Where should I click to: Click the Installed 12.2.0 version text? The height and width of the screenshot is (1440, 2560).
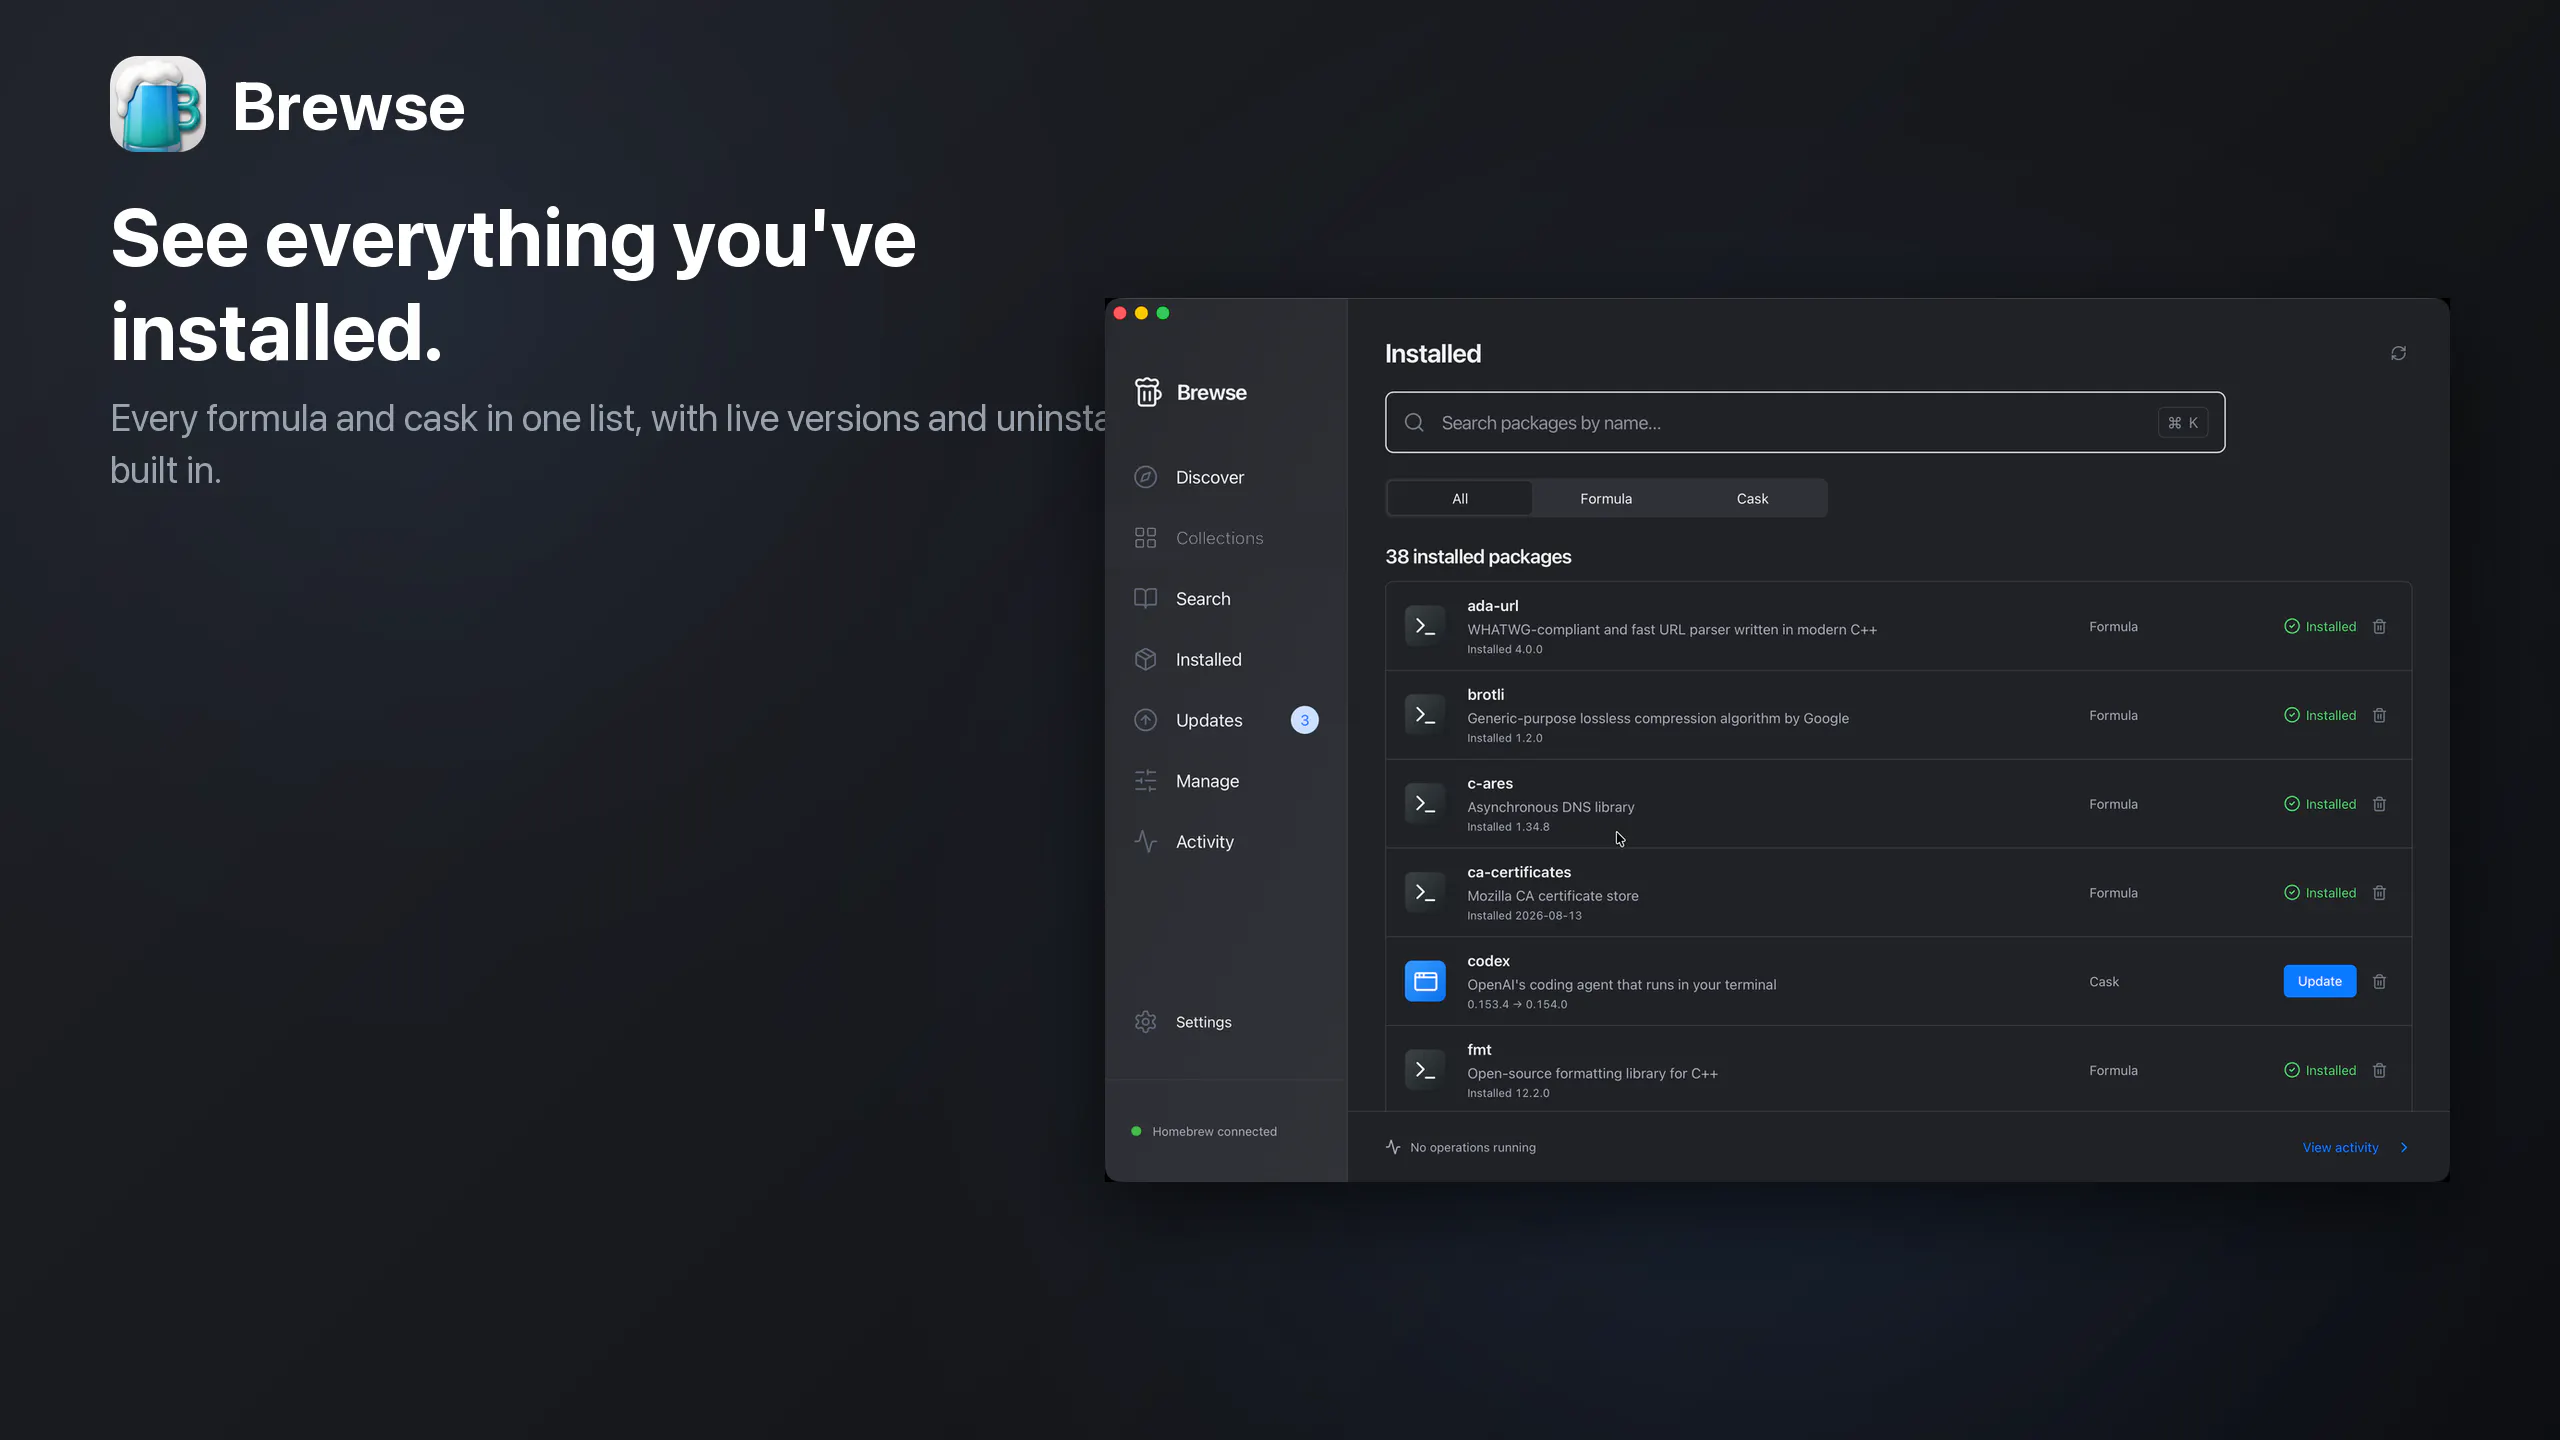coord(1508,1093)
